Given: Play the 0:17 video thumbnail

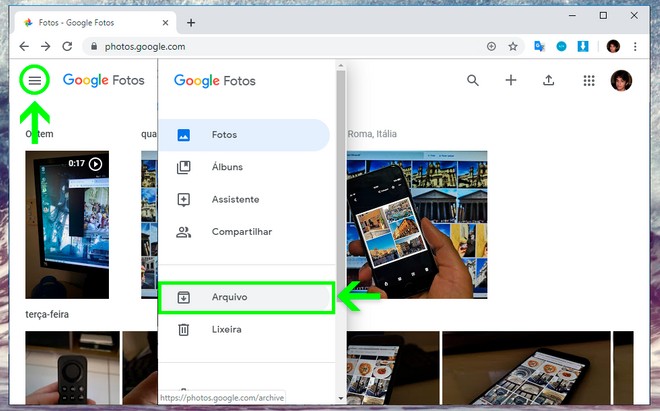Looking at the screenshot, I should [67, 224].
